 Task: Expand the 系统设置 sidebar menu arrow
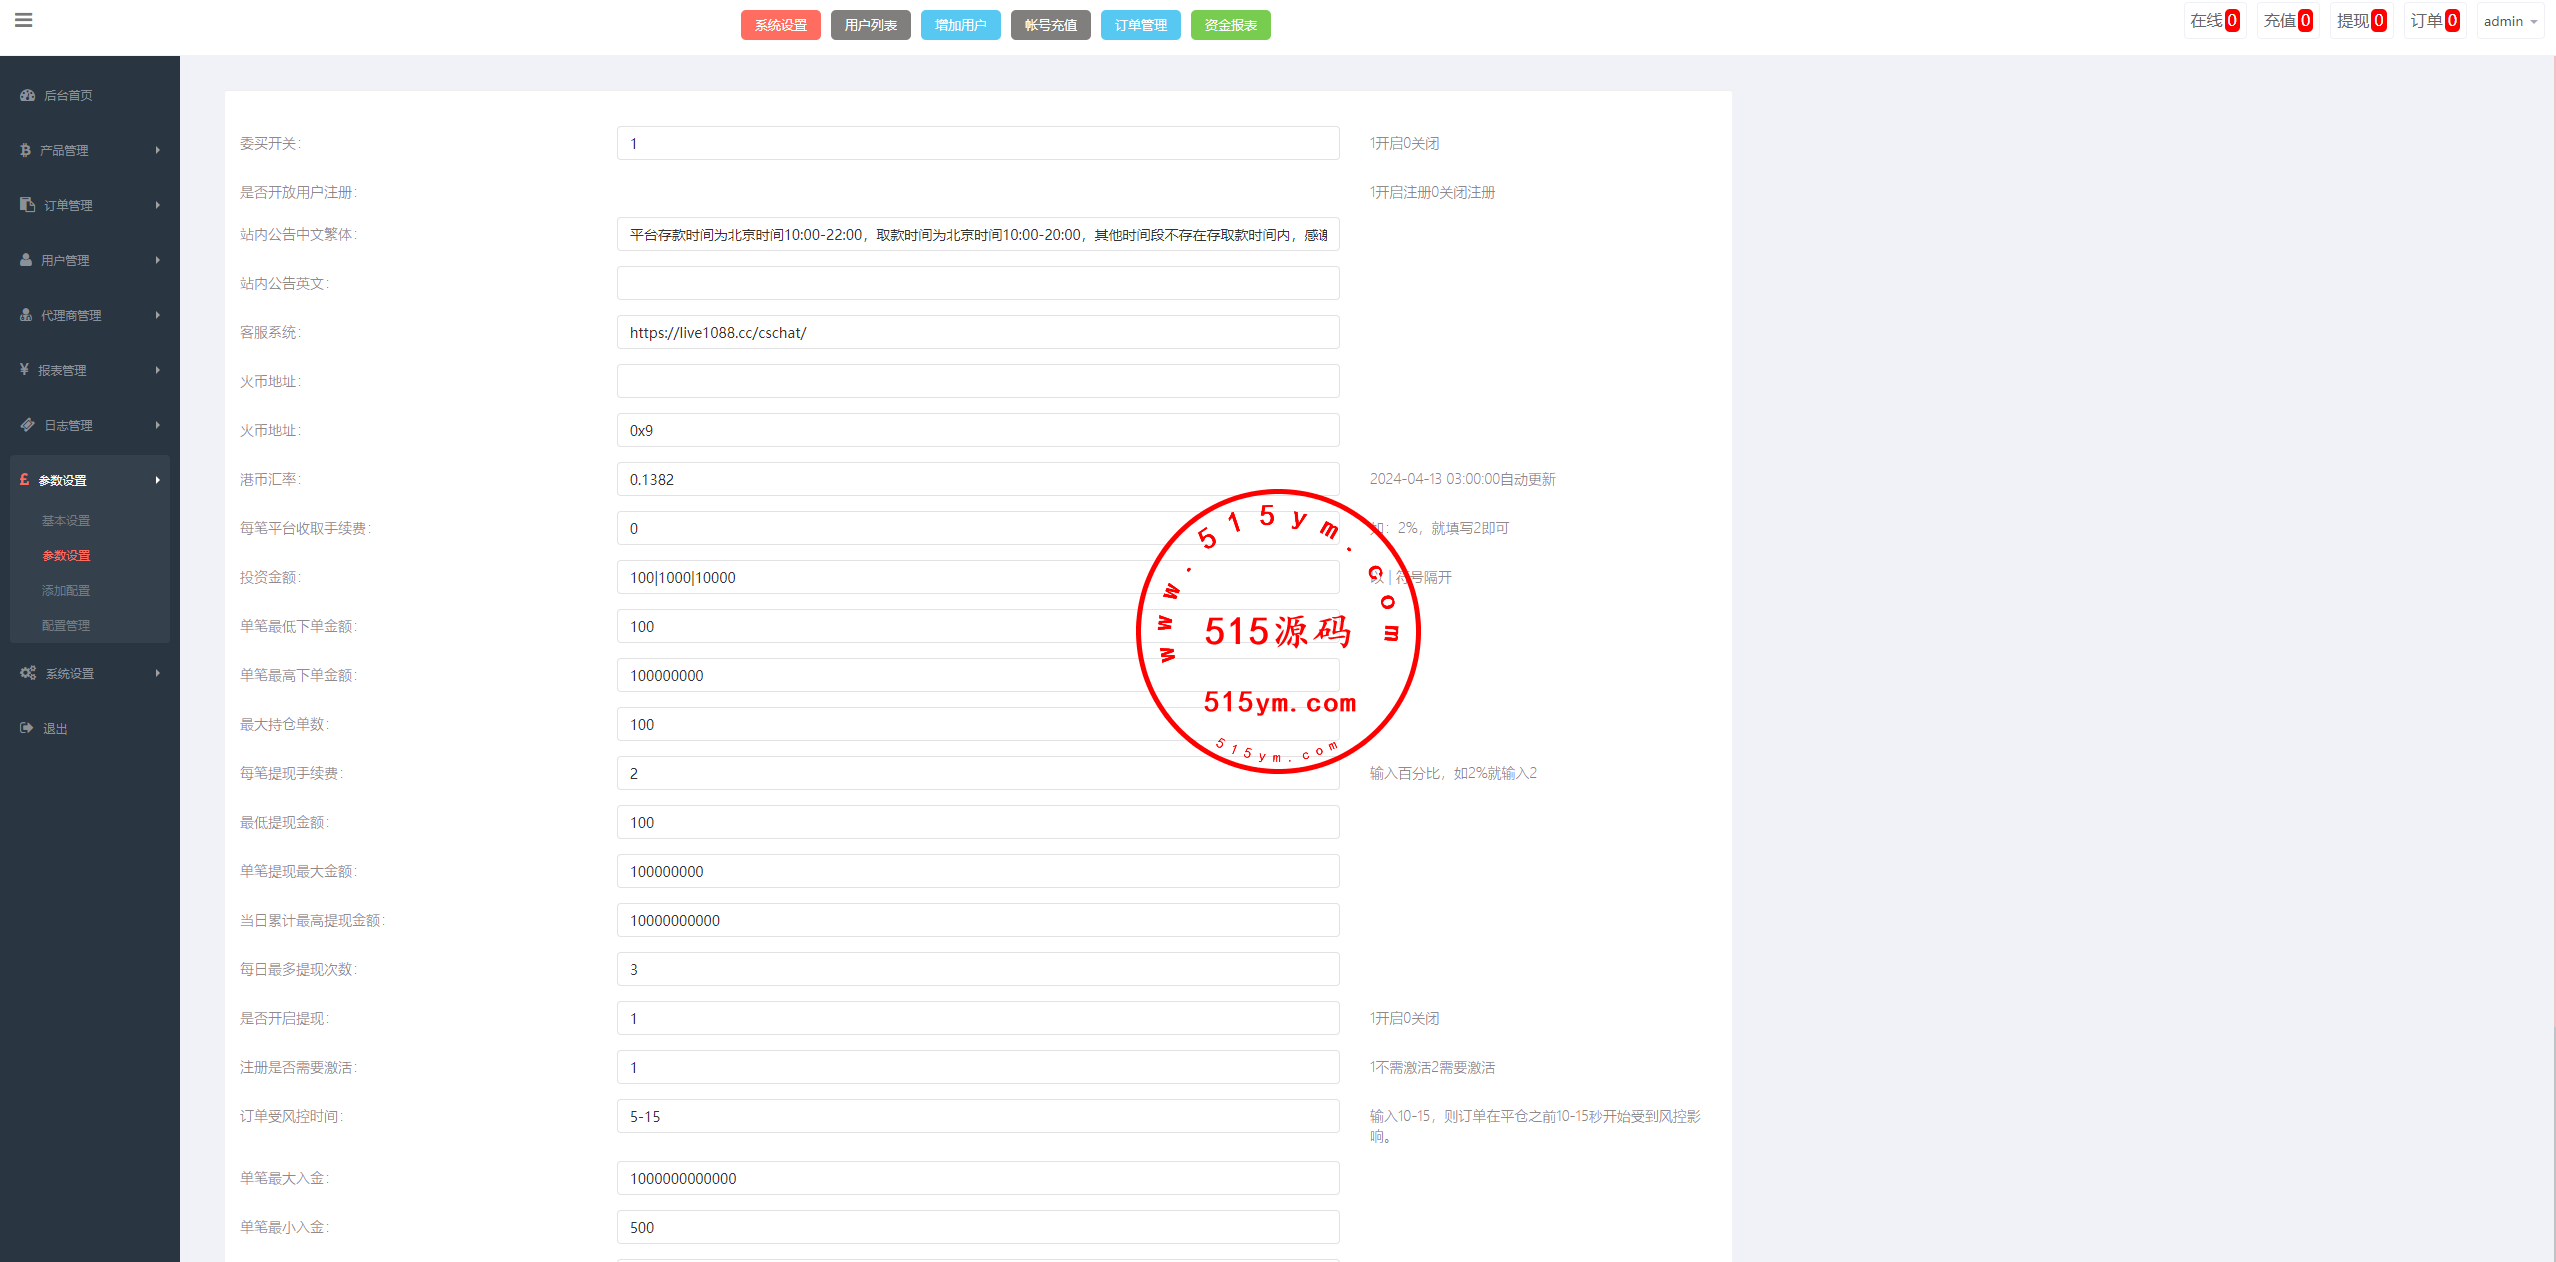tap(157, 673)
